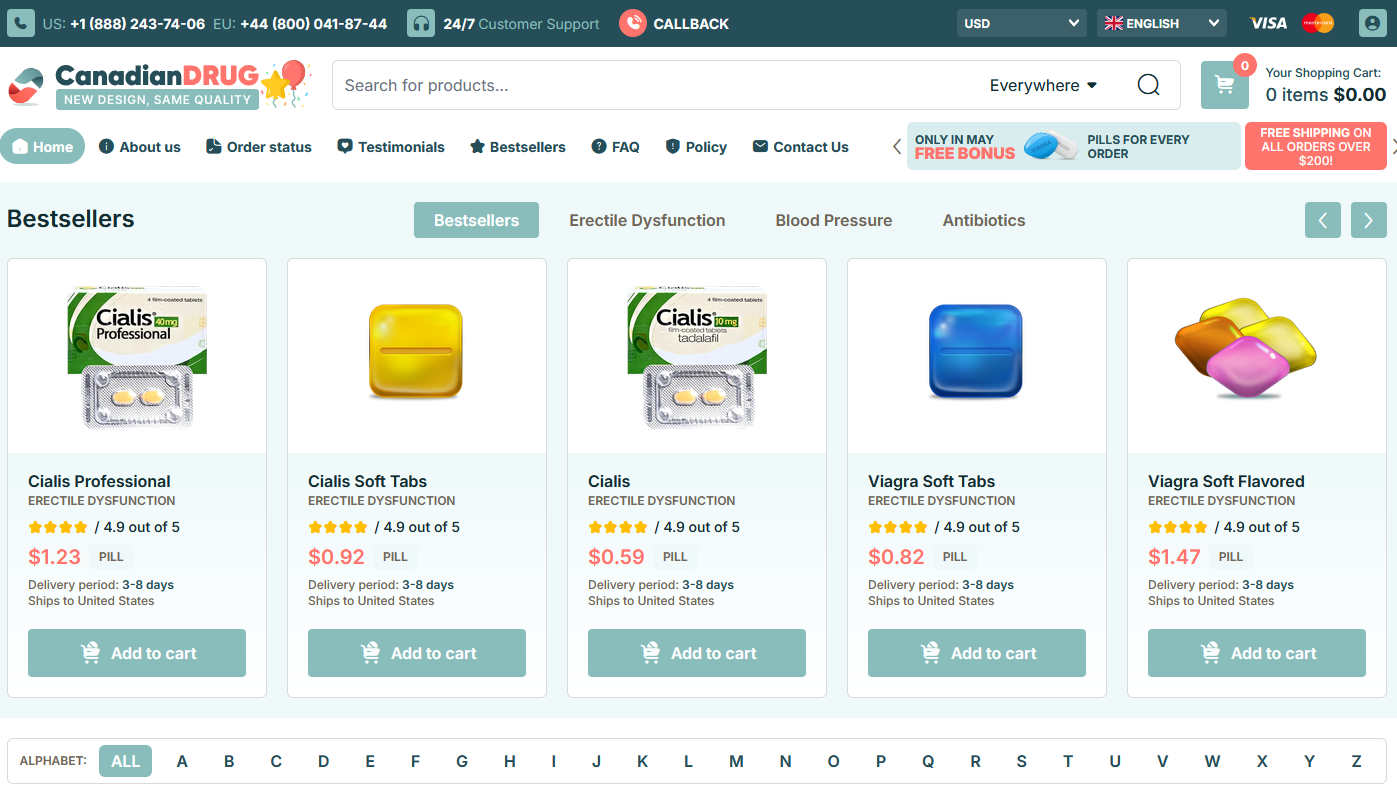Click the CALLBACK link

[691, 23]
